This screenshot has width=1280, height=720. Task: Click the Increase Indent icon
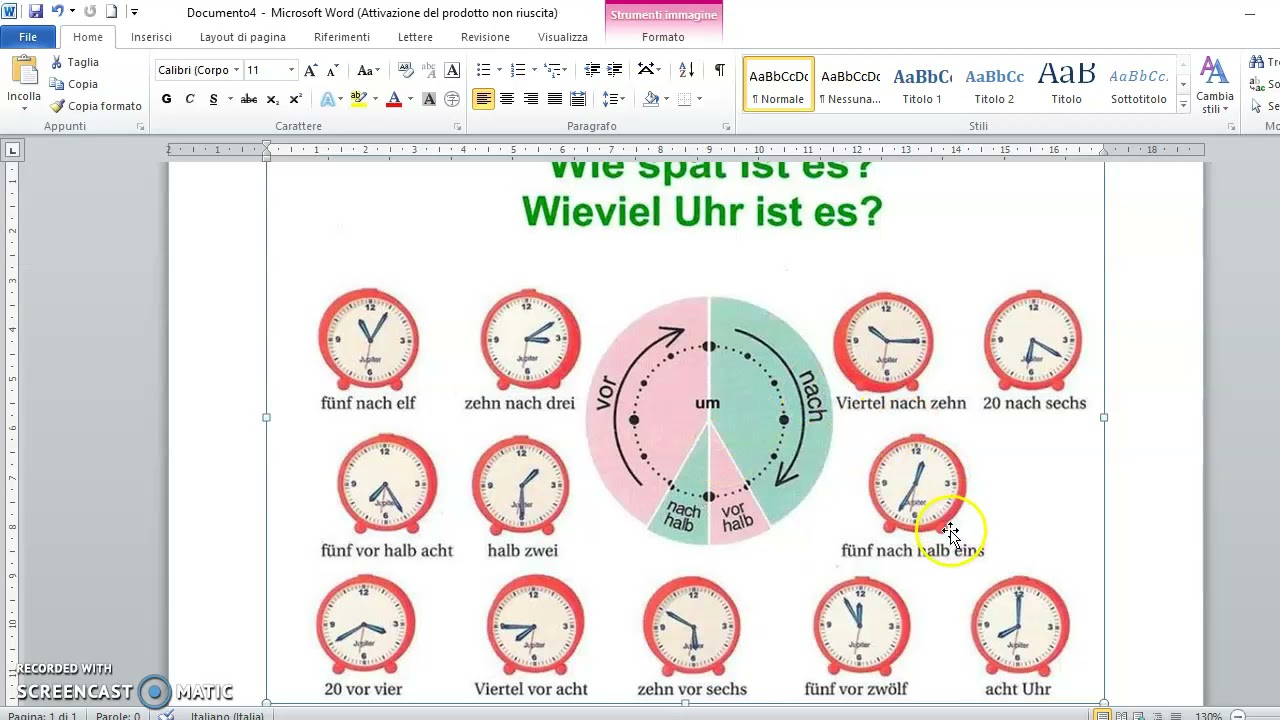point(615,70)
